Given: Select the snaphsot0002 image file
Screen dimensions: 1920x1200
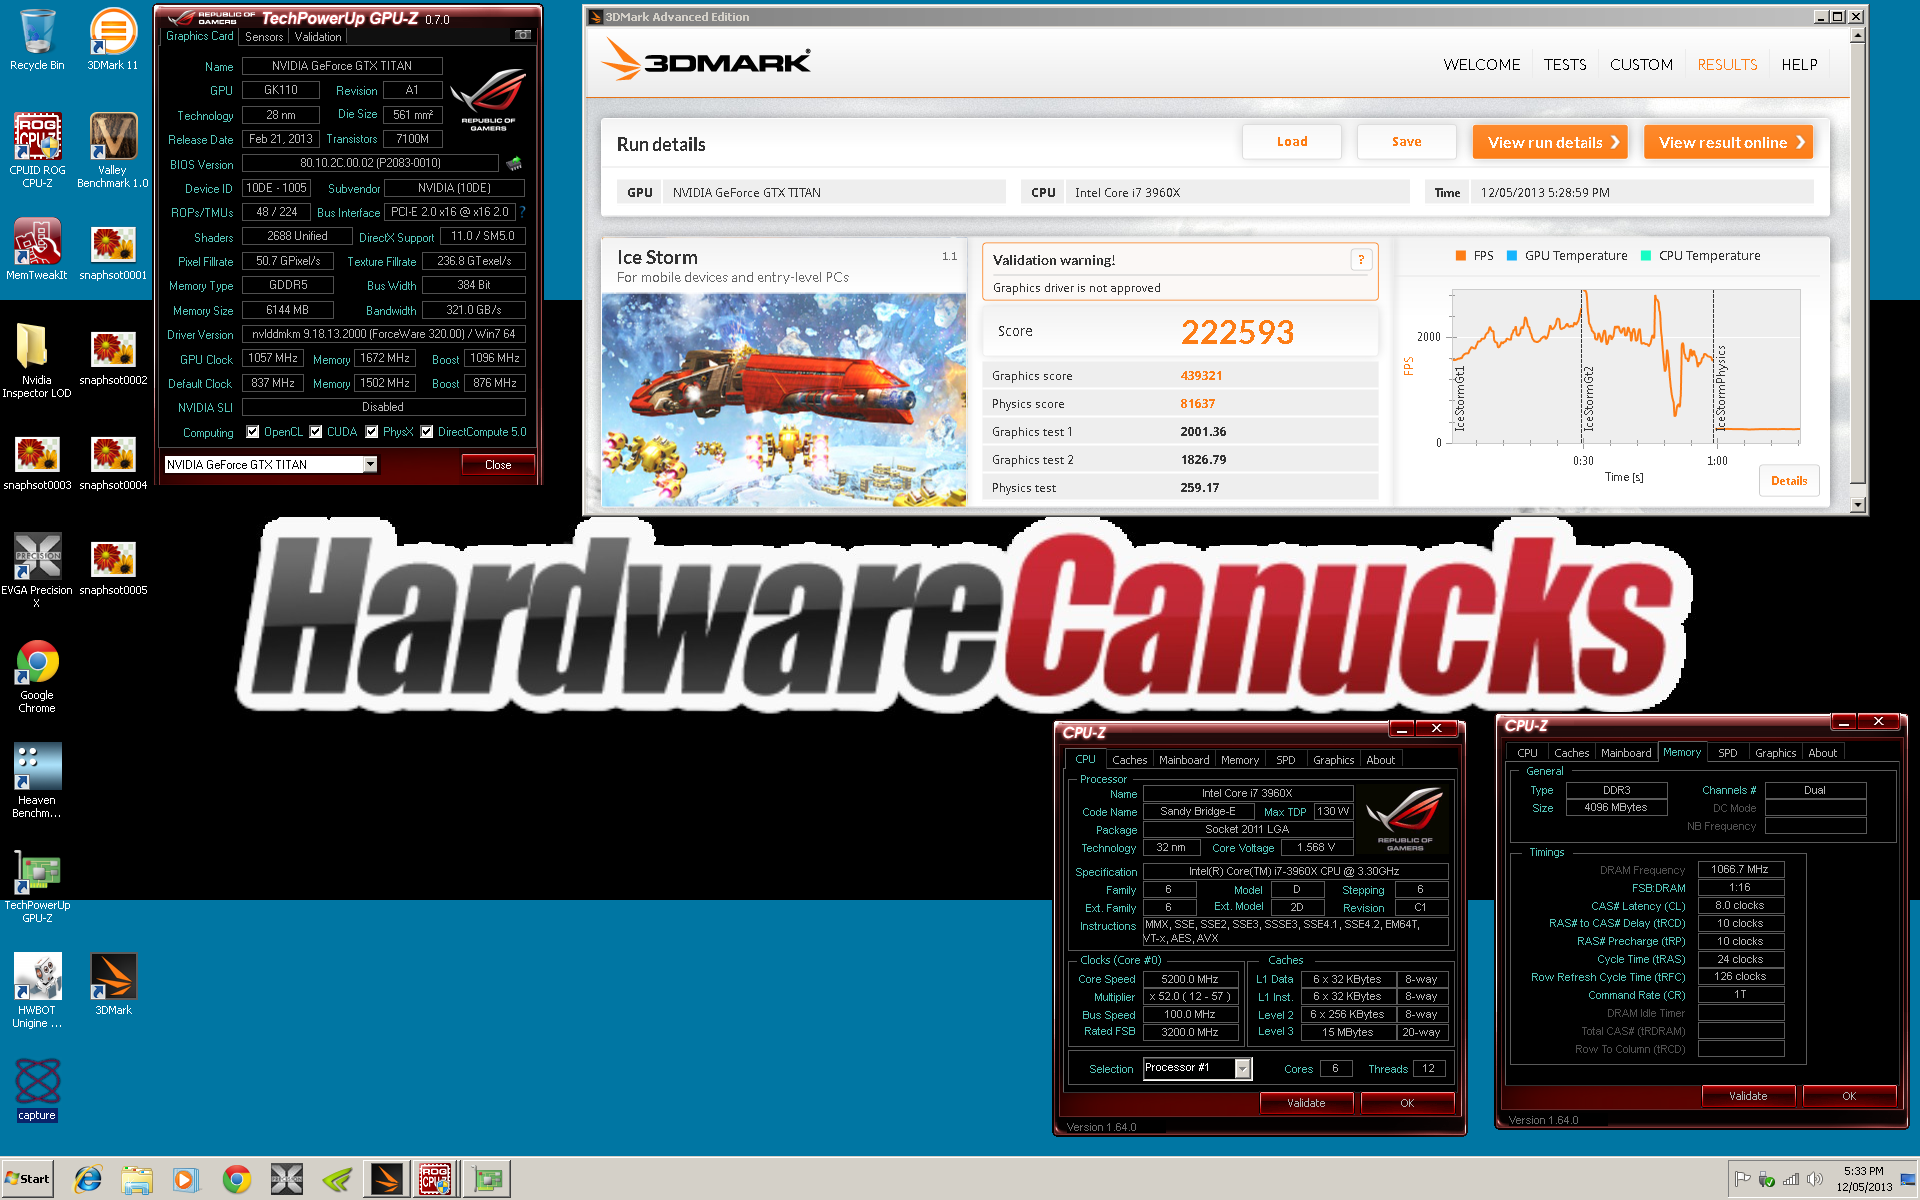Looking at the screenshot, I should coord(113,358).
